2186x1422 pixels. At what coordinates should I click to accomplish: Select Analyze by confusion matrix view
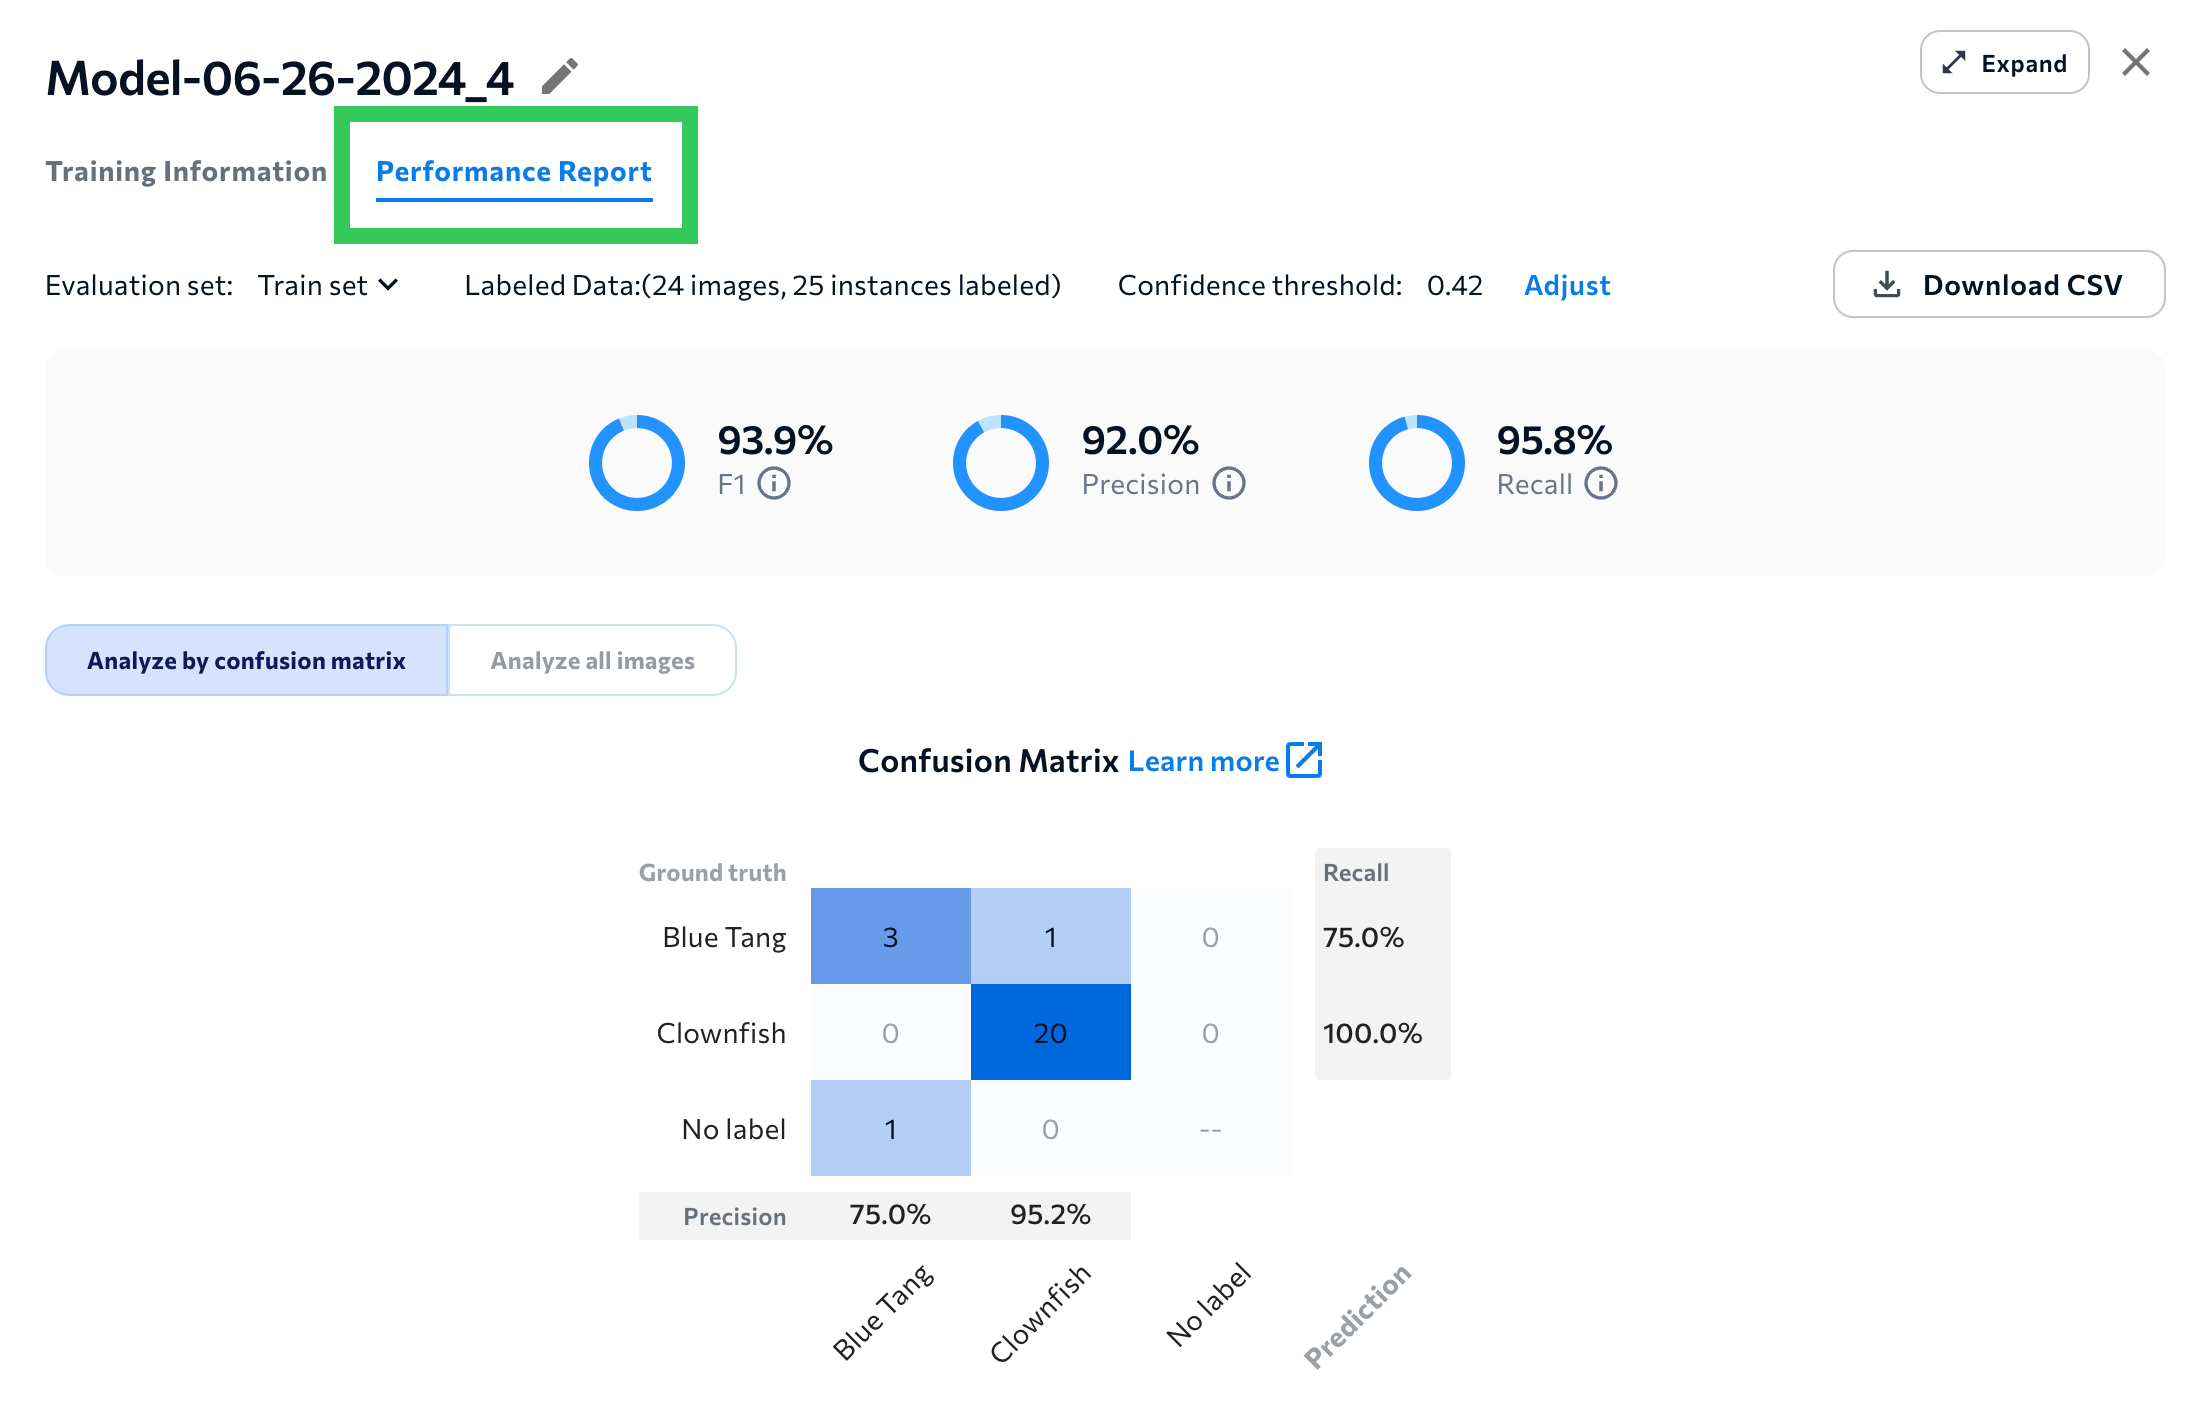point(245,660)
